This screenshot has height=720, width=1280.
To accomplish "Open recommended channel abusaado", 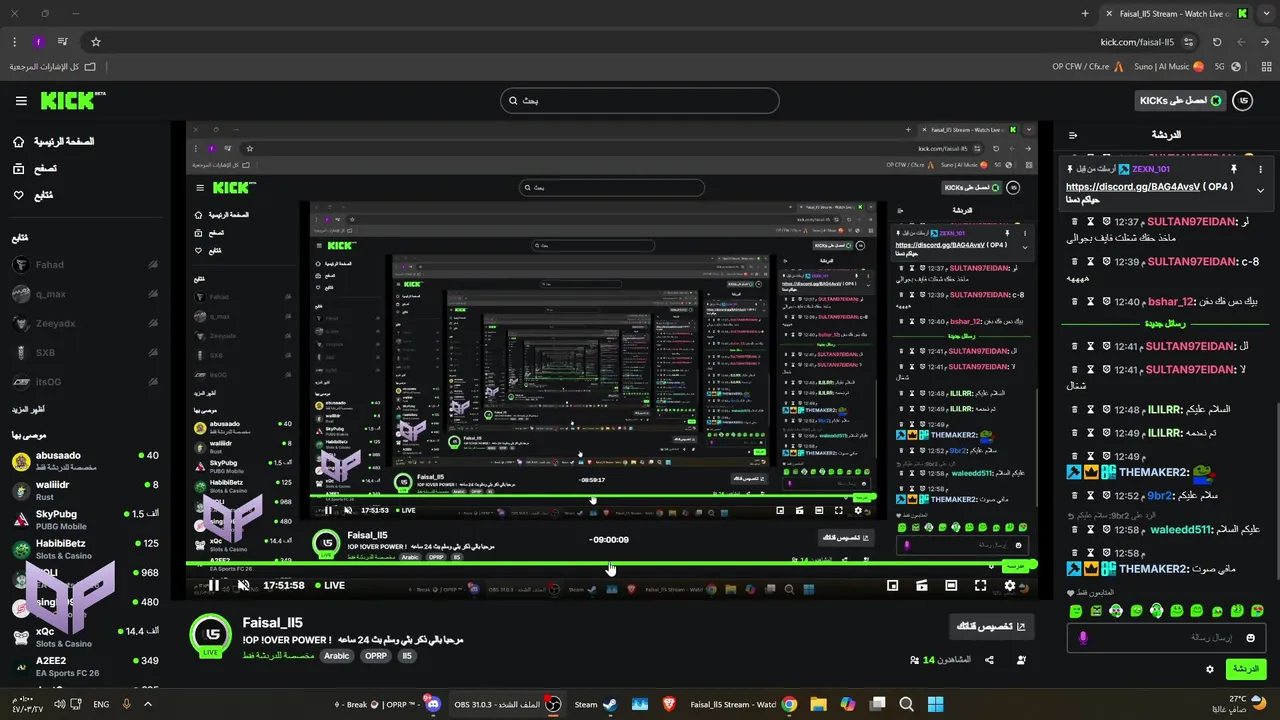I will click(85, 461).
